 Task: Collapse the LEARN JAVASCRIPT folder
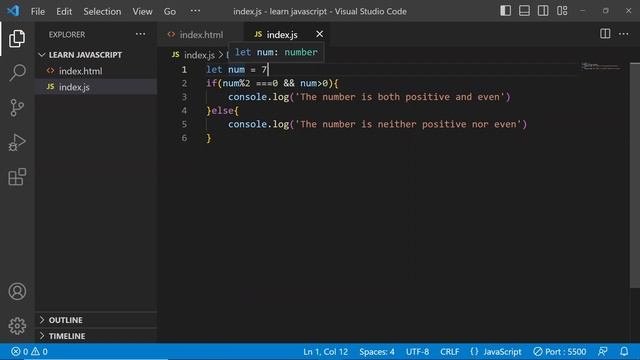pyautogui.click(x=85, y=55)
